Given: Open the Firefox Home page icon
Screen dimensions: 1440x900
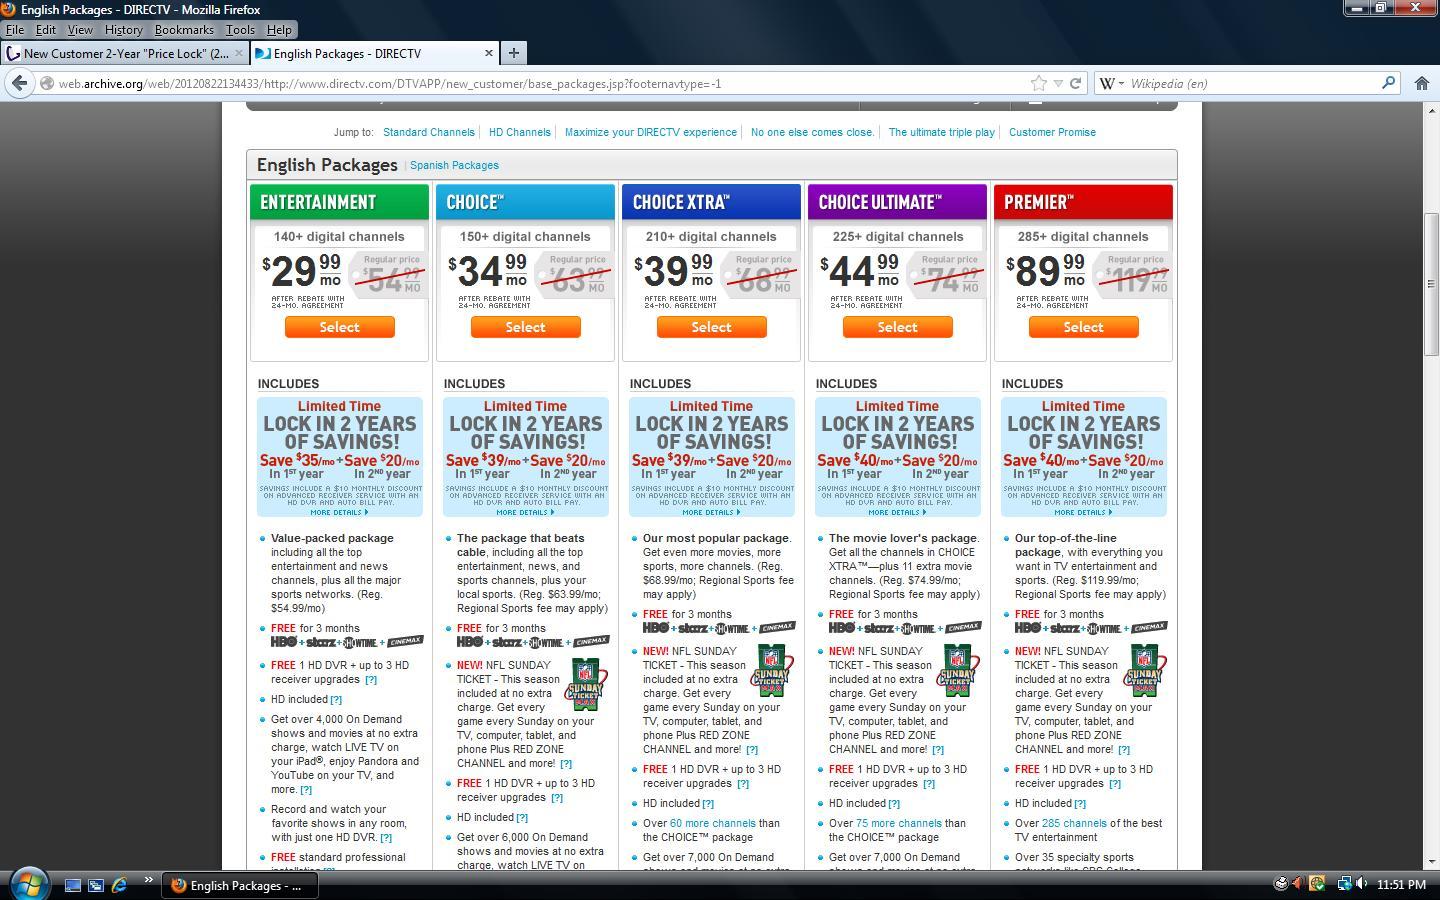Looking at the screenshot, I should (x=1421, y=83).
